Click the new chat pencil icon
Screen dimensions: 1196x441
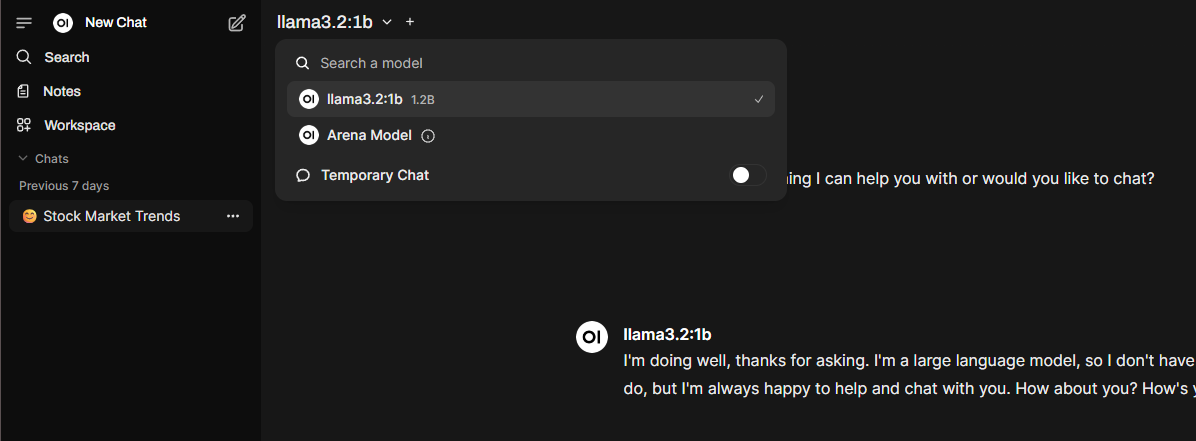click(237, 23)
